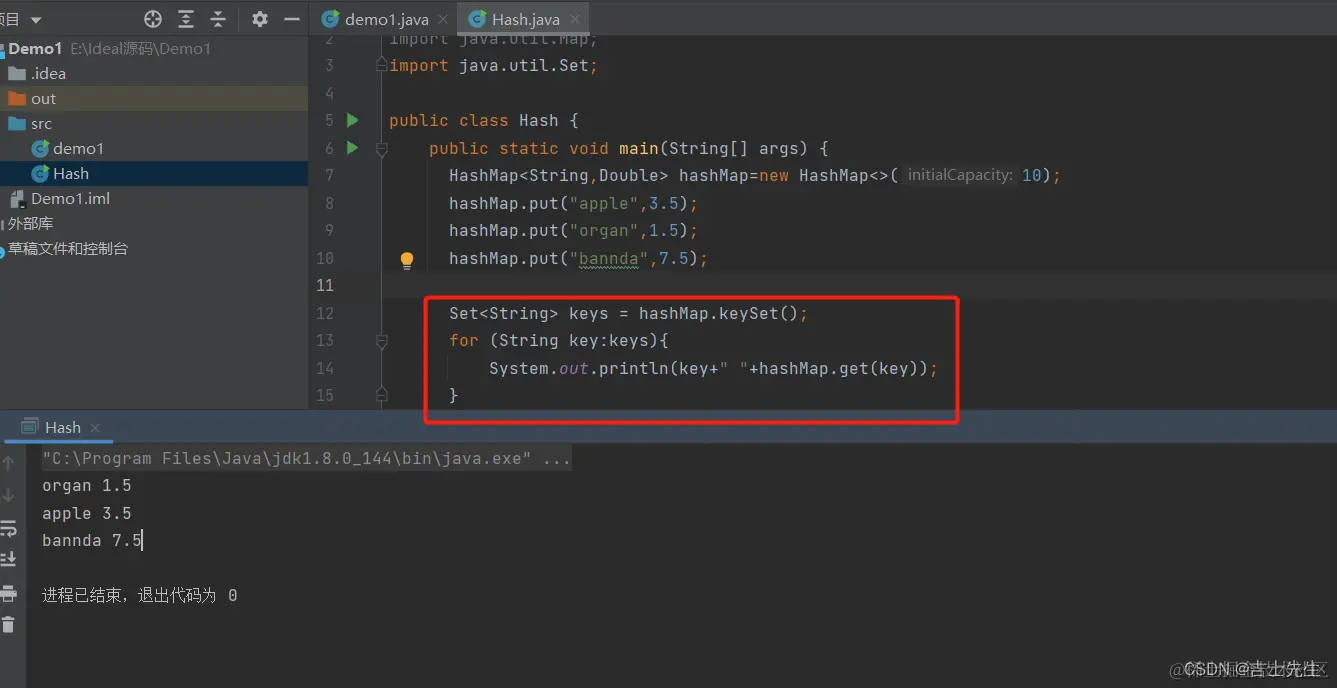Click the down arrow in run toolbar
This screenshot has height=688, width=1337.
click(x=9, y=496)
